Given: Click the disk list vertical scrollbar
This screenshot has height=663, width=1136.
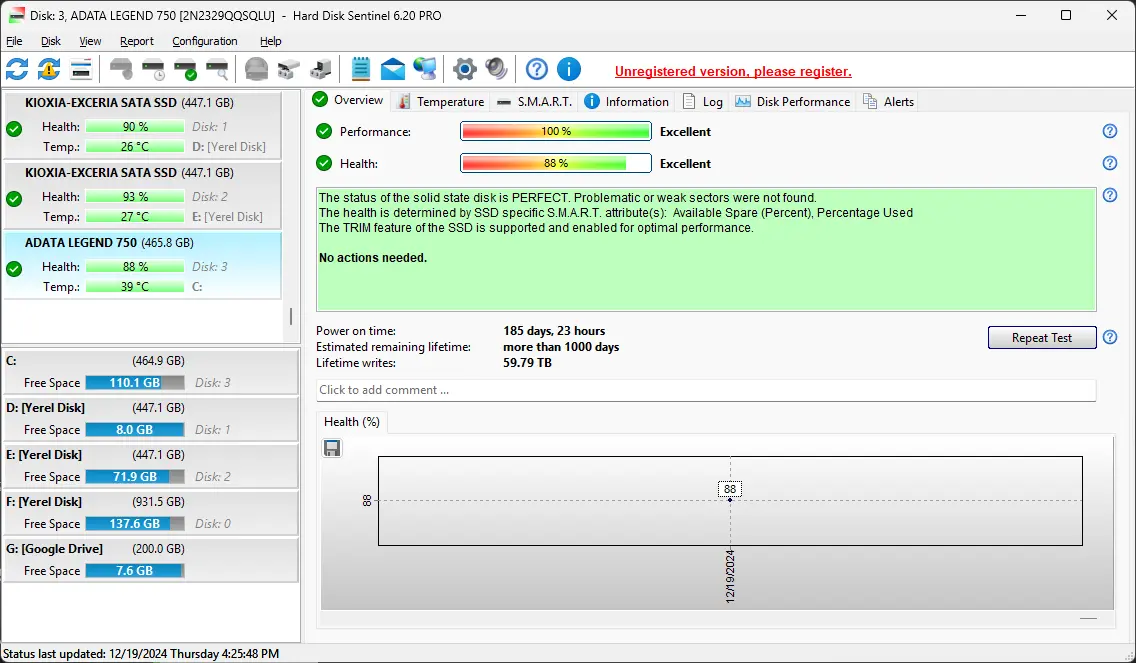Looking at the screenshot, I should 291,317.
